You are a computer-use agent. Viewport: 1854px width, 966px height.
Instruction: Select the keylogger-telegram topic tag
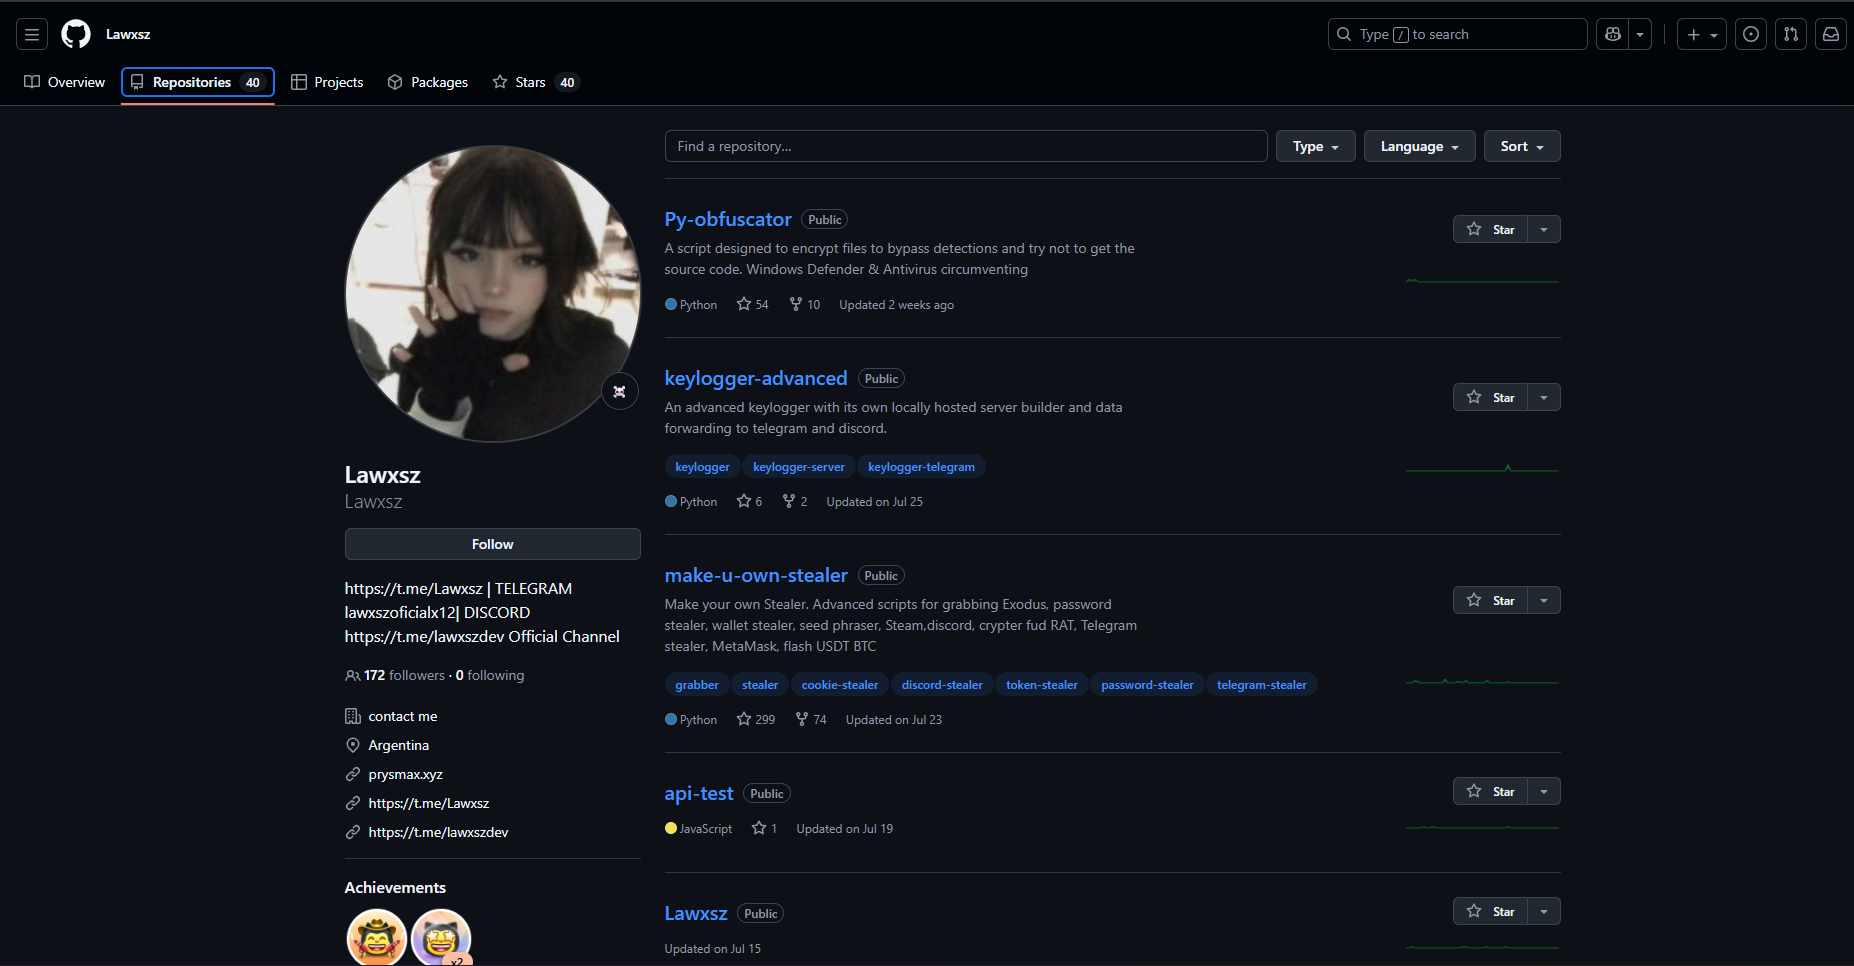point(921,467)
